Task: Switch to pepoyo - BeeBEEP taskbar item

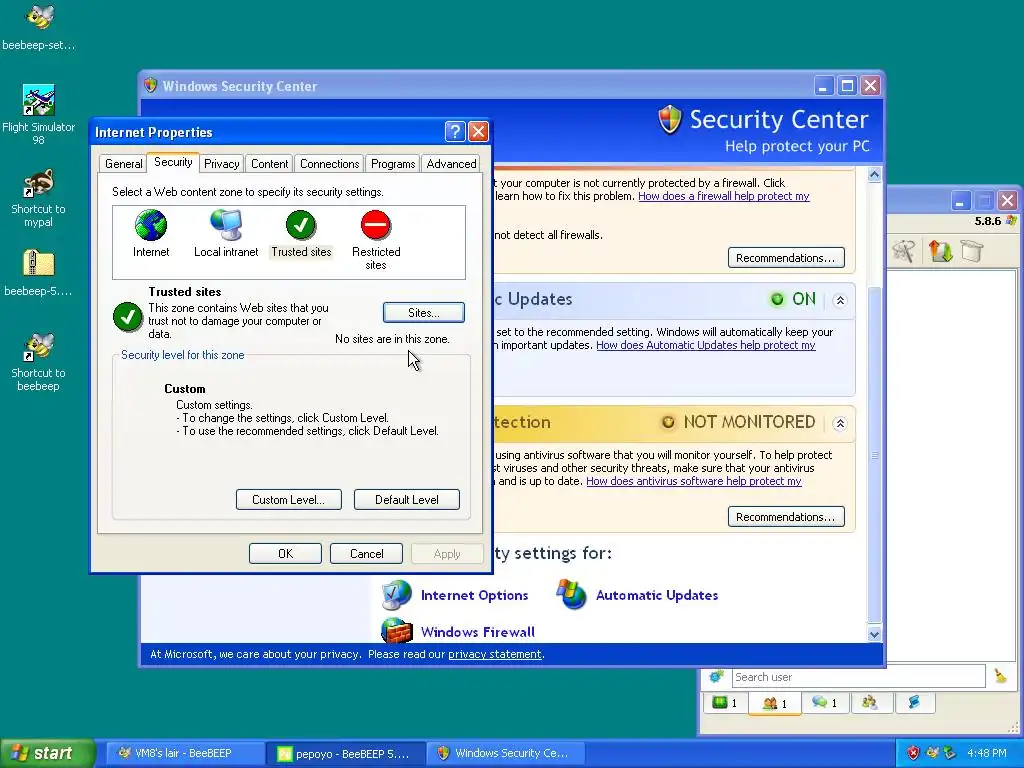Action: [x=345, y=753]
